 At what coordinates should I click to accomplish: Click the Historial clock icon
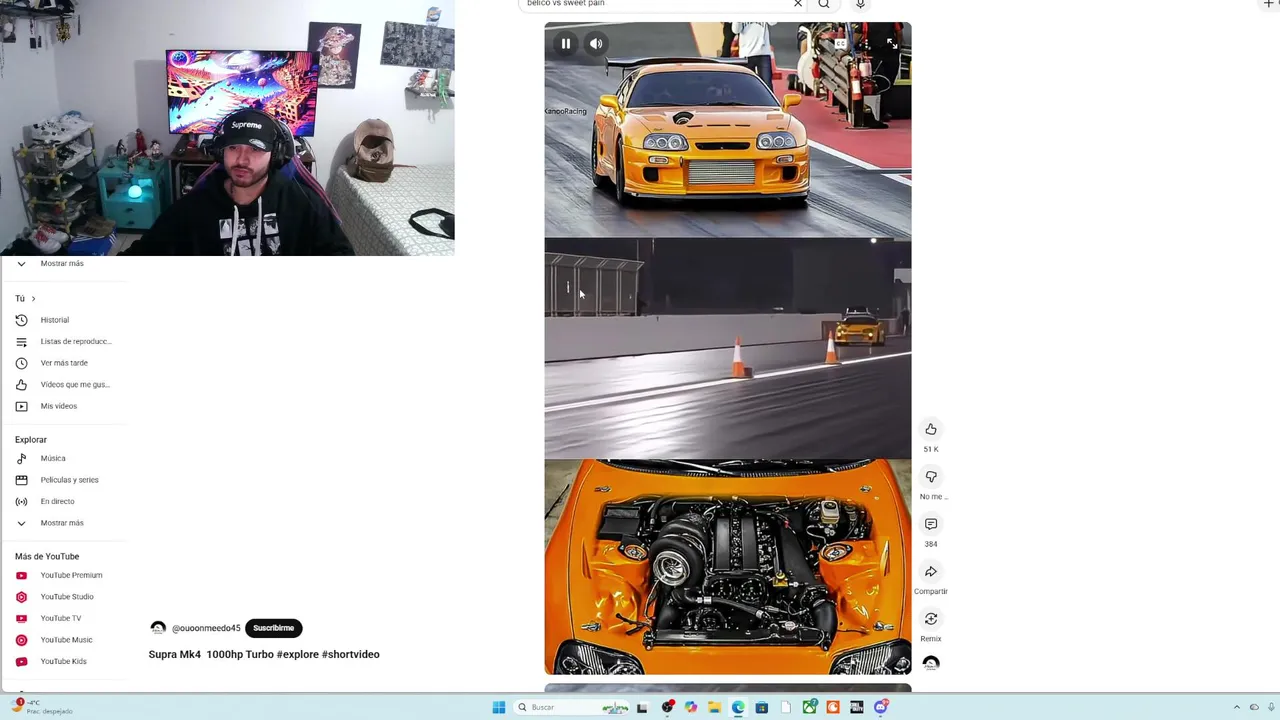pos(21,320)
